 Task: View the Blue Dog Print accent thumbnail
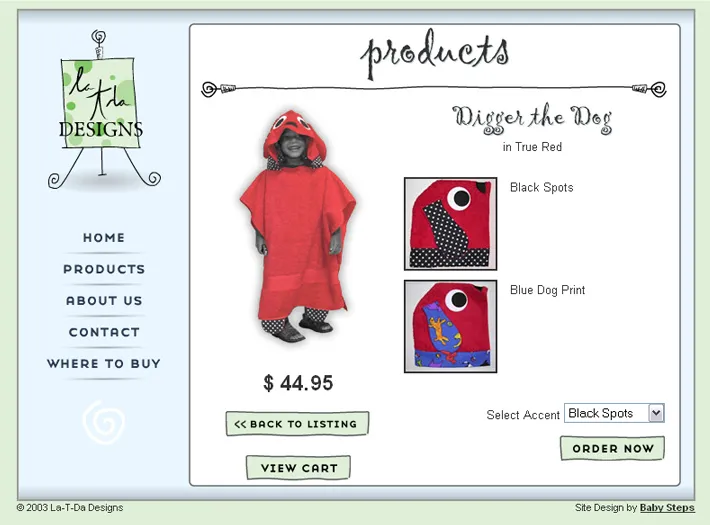point(451,326)
